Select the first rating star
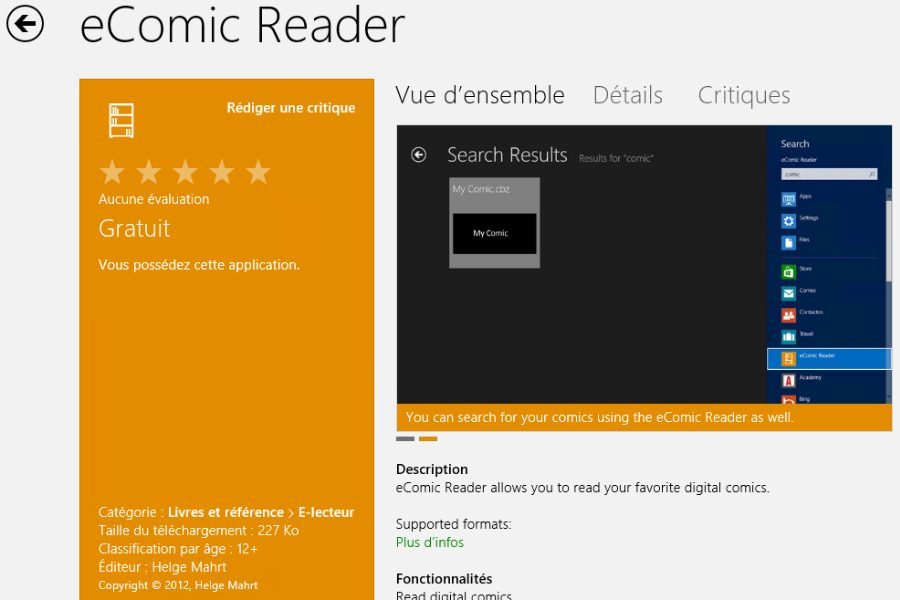 pos(112,172)
